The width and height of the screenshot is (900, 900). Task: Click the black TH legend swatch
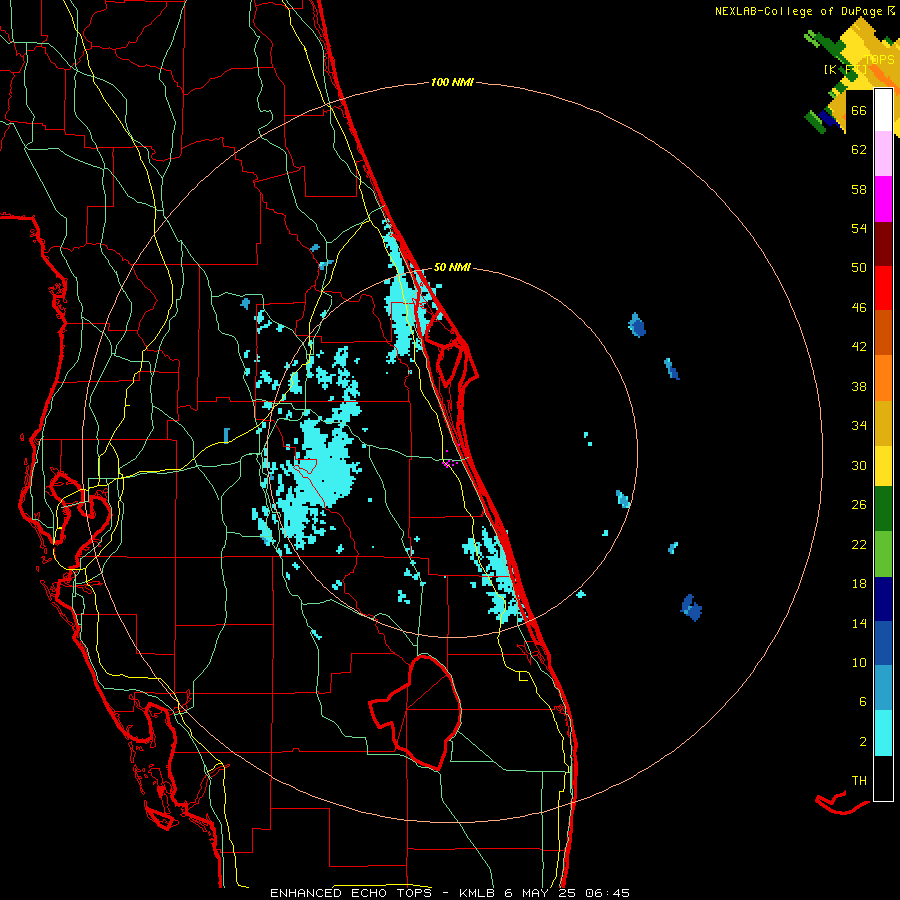(x=883, y=778)
